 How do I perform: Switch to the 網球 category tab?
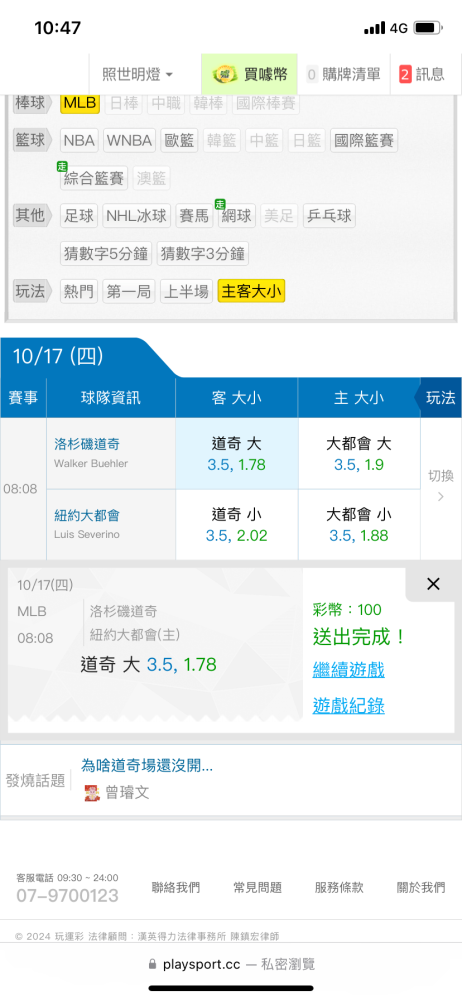point(236,216)
